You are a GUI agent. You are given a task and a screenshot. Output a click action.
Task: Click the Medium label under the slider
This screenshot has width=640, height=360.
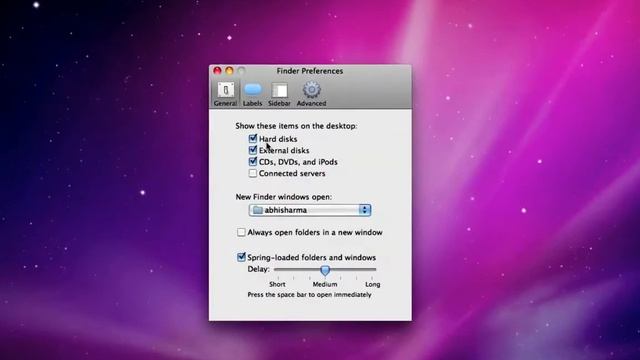(325, 284)
